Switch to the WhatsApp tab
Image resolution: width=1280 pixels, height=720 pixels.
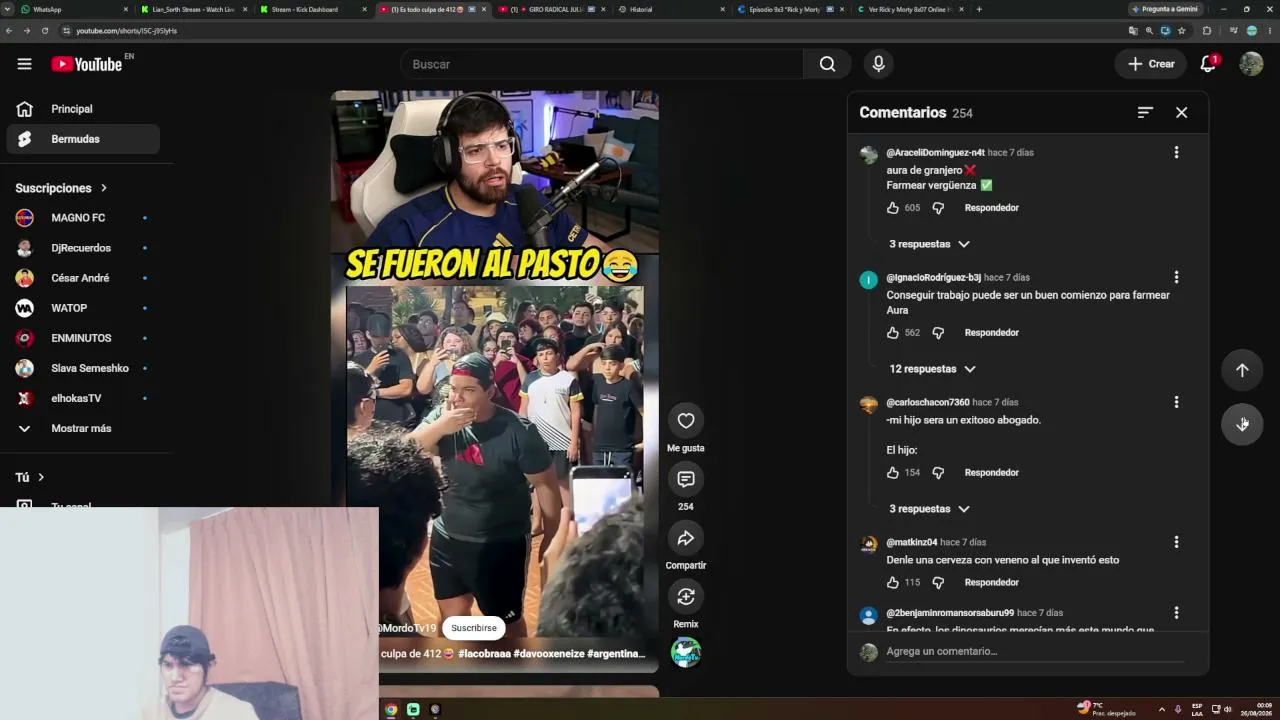pos(76,9)
